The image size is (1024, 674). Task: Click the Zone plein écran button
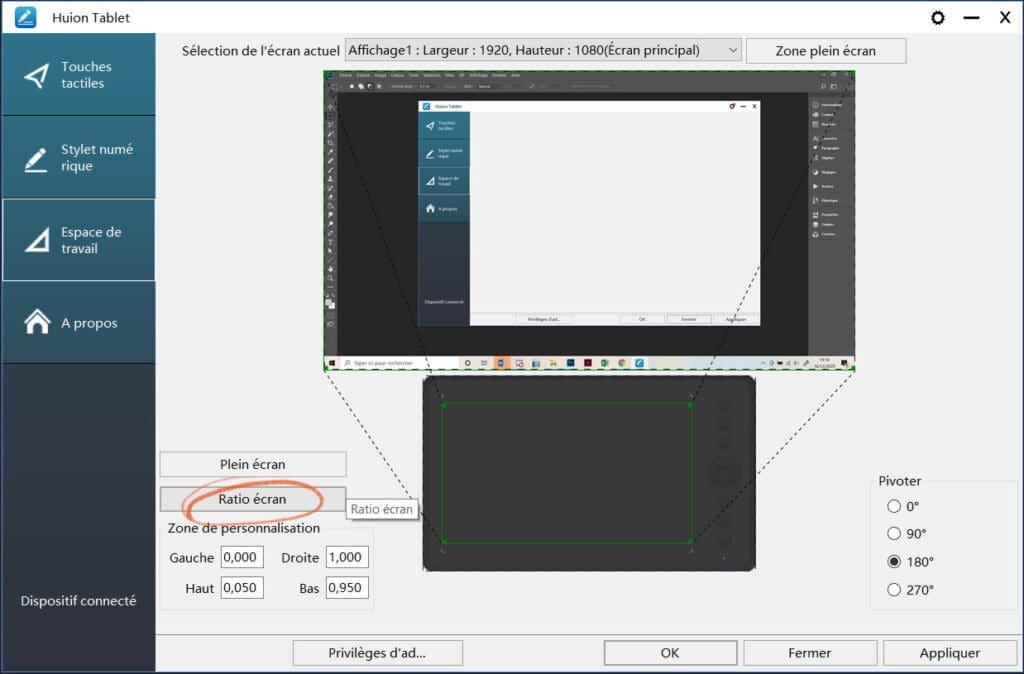tap(825, 51)
